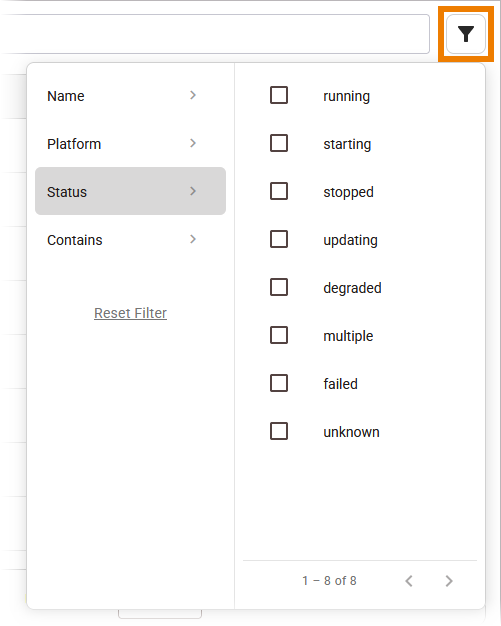The height and width of the screenshot is (626, 501).
Task: Check the failed status checkbox
Action: [x=279, y=383]
